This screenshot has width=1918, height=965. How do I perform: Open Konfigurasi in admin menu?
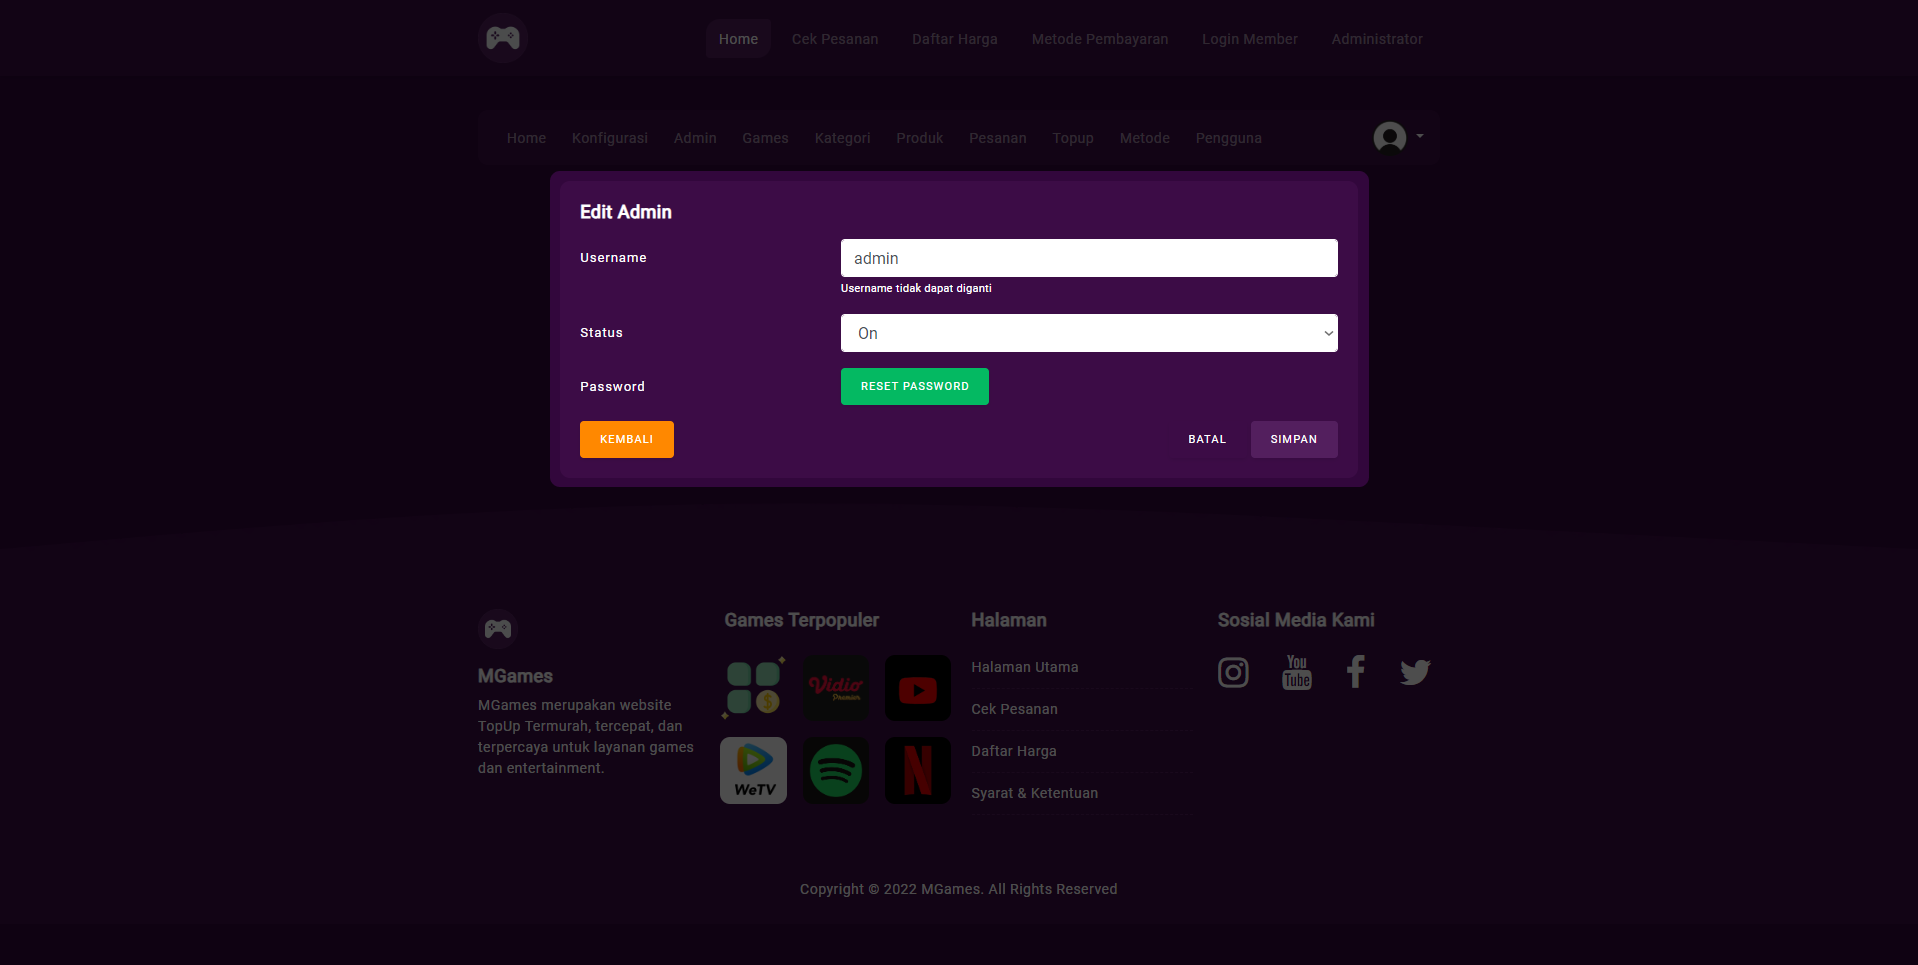[610, 138]
